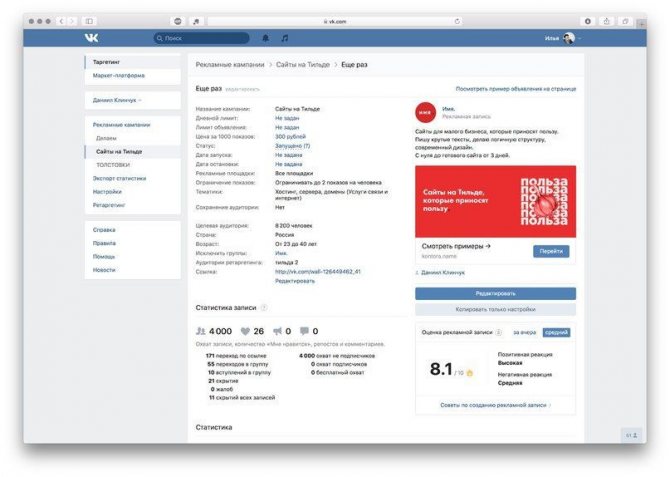Open the VK logo home link
The height and width of the screenshot is (477, 670).
91,38
